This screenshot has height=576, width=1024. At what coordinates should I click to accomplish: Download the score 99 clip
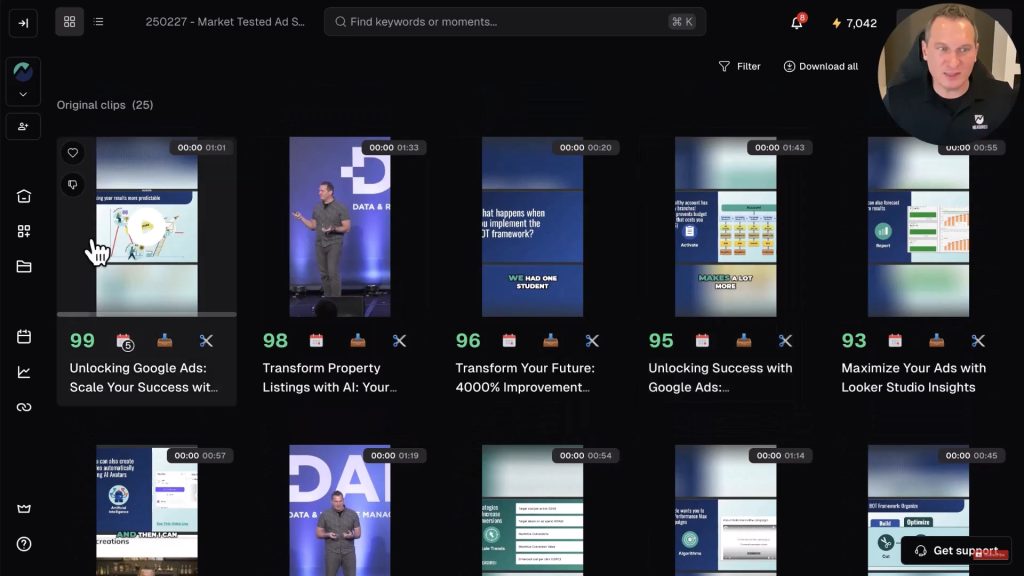click(x=165, y=340)
